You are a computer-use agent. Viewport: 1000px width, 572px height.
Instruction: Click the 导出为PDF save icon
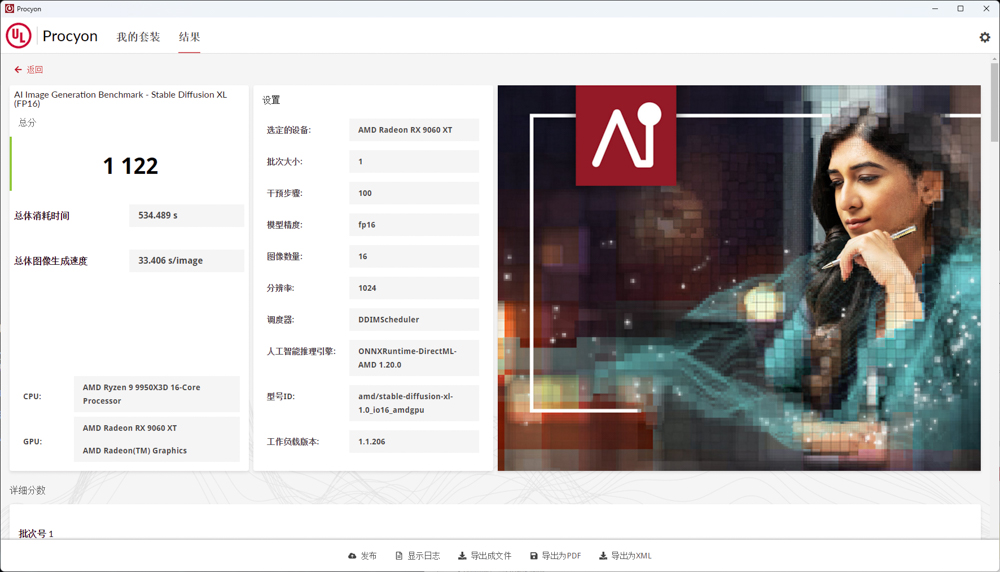coord(534,556)
